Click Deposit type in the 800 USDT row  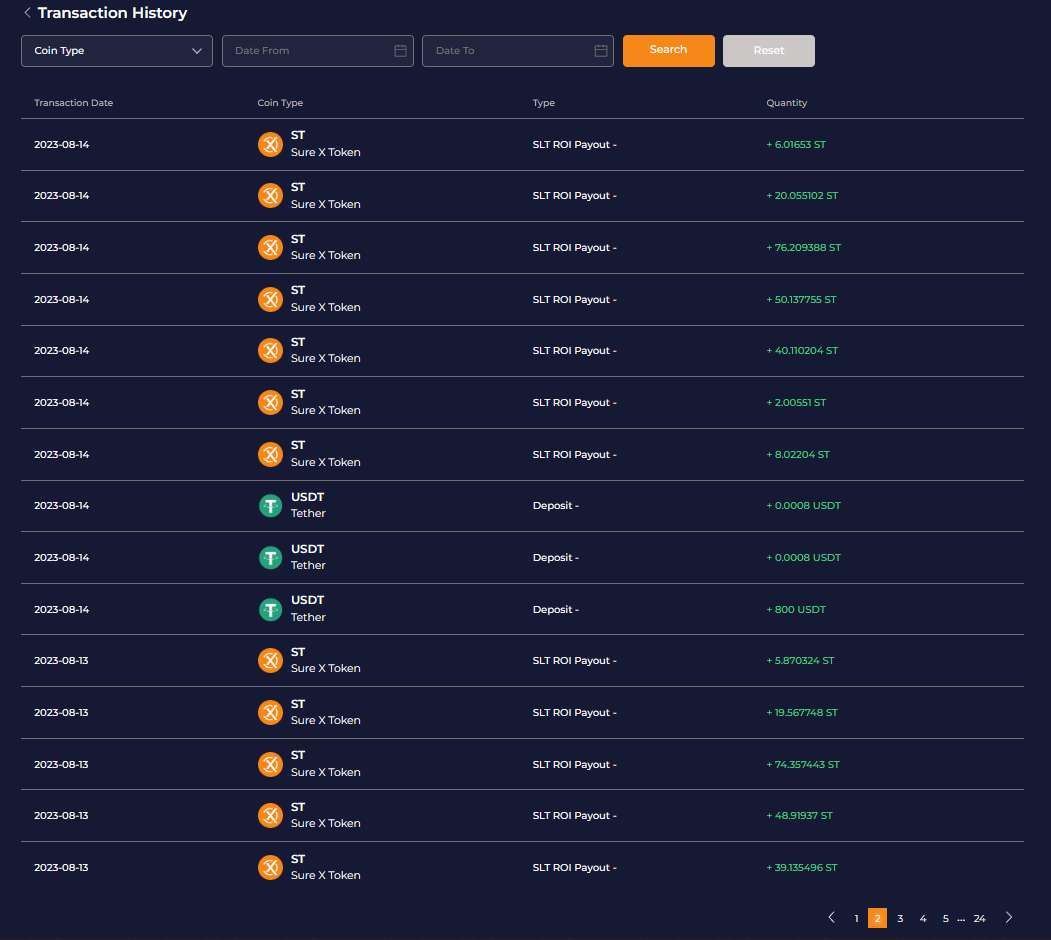[556, 609]
